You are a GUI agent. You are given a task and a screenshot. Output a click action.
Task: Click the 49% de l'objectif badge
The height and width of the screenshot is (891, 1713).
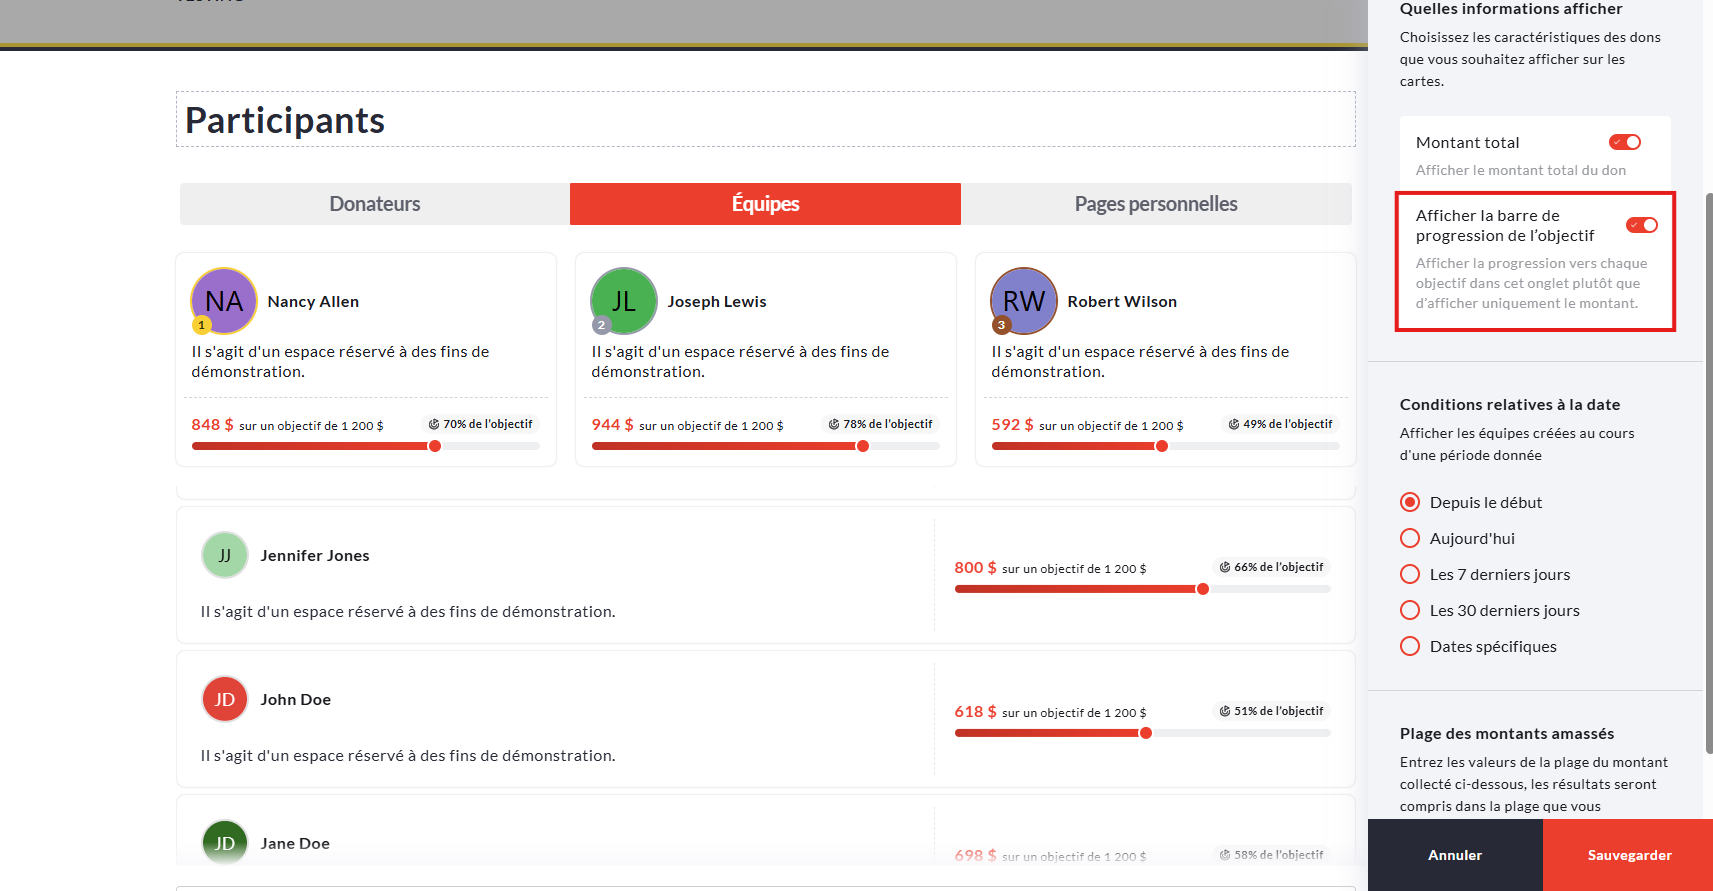1280,424
